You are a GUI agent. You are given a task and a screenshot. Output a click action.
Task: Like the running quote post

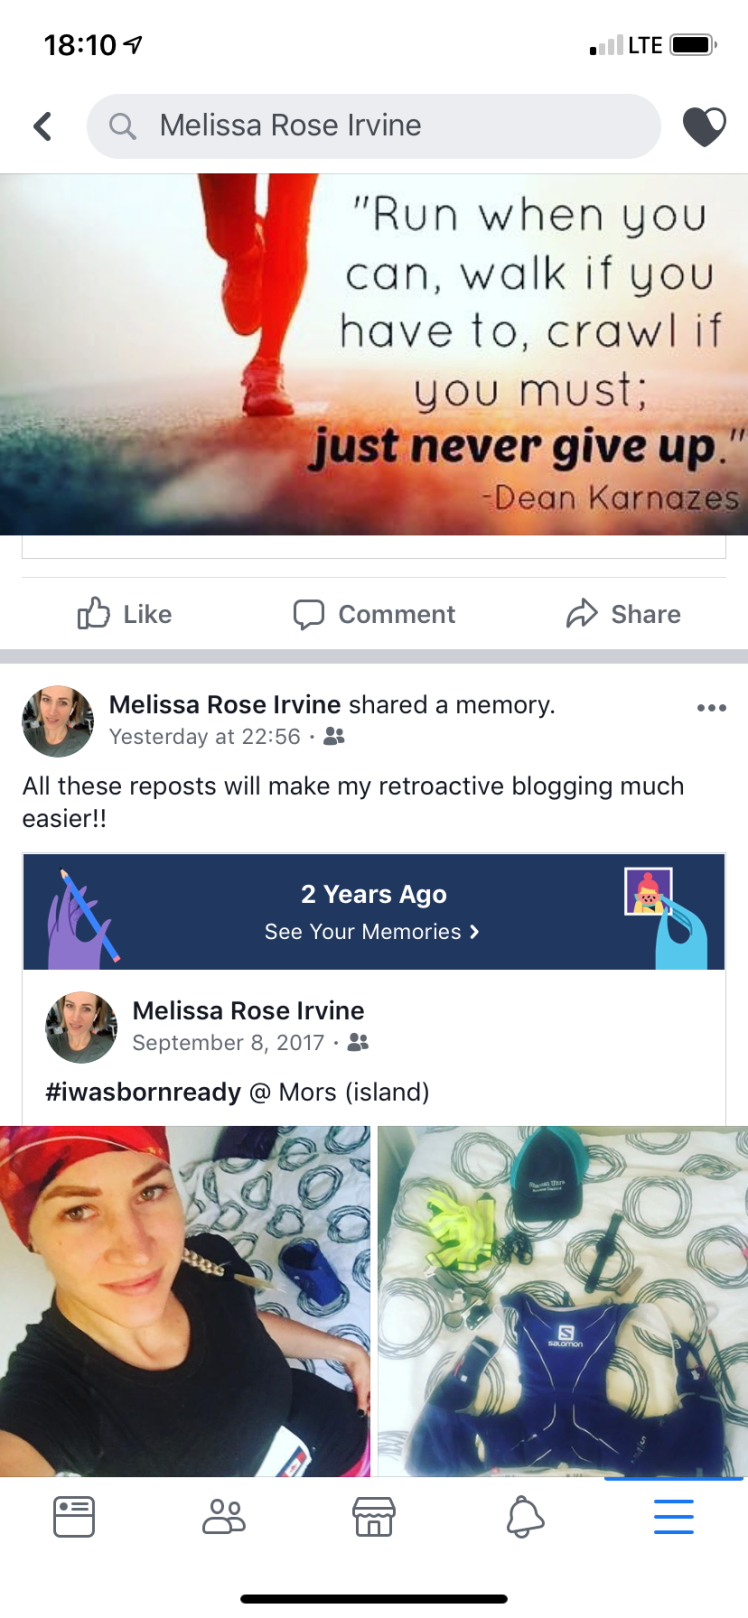[x=125, y=614]
